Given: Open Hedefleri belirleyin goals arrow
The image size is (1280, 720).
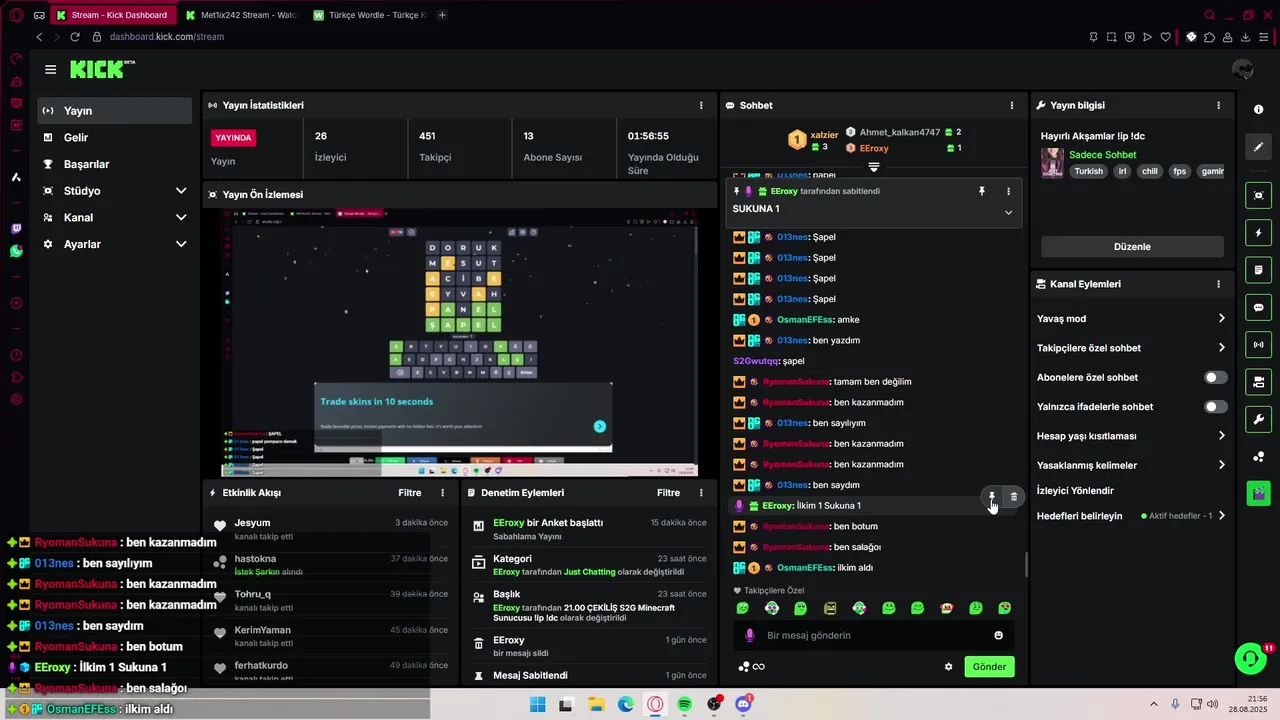Looking at the screenshot, I should click(x=1221, y=516).
